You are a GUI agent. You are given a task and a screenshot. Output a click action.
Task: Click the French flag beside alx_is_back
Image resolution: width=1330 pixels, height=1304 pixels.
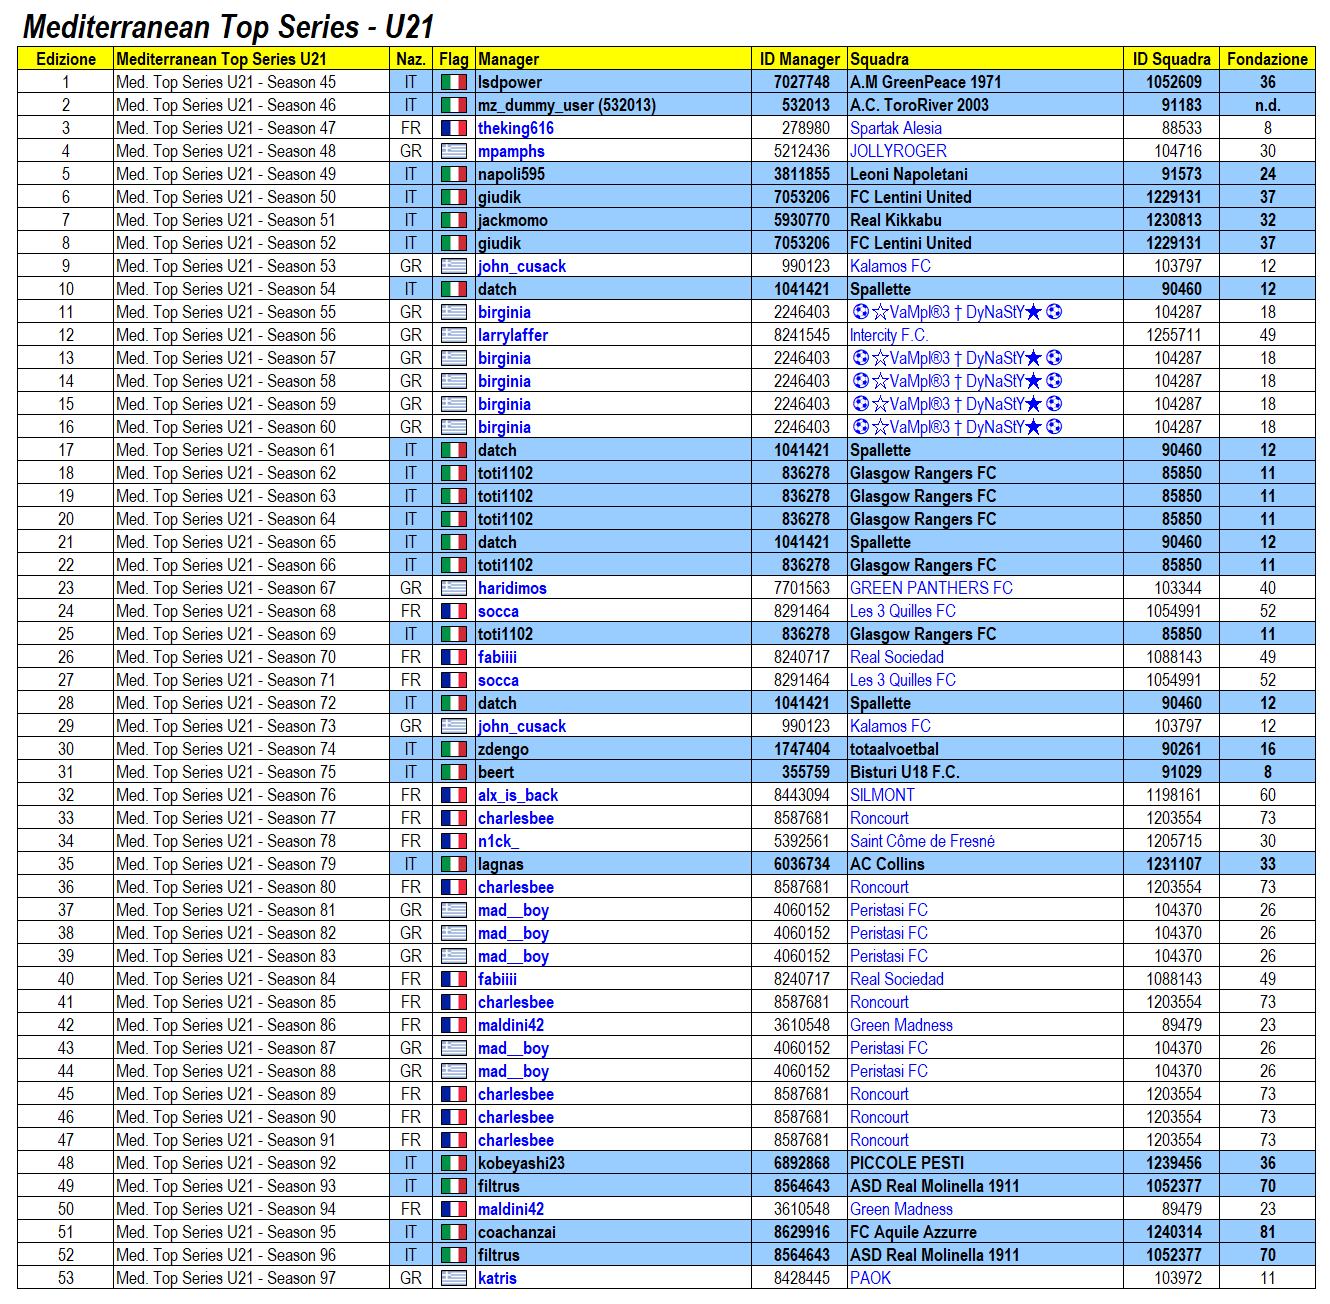(x=454, y=795)
